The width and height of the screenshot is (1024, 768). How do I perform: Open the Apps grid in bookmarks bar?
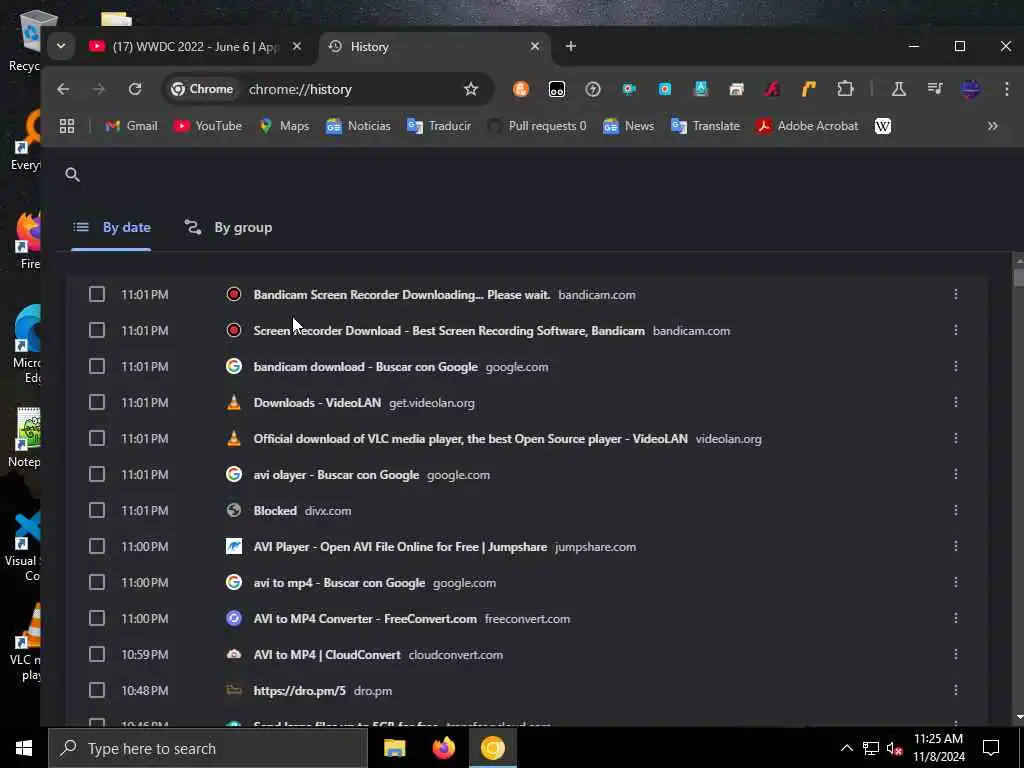coord(67,126)
